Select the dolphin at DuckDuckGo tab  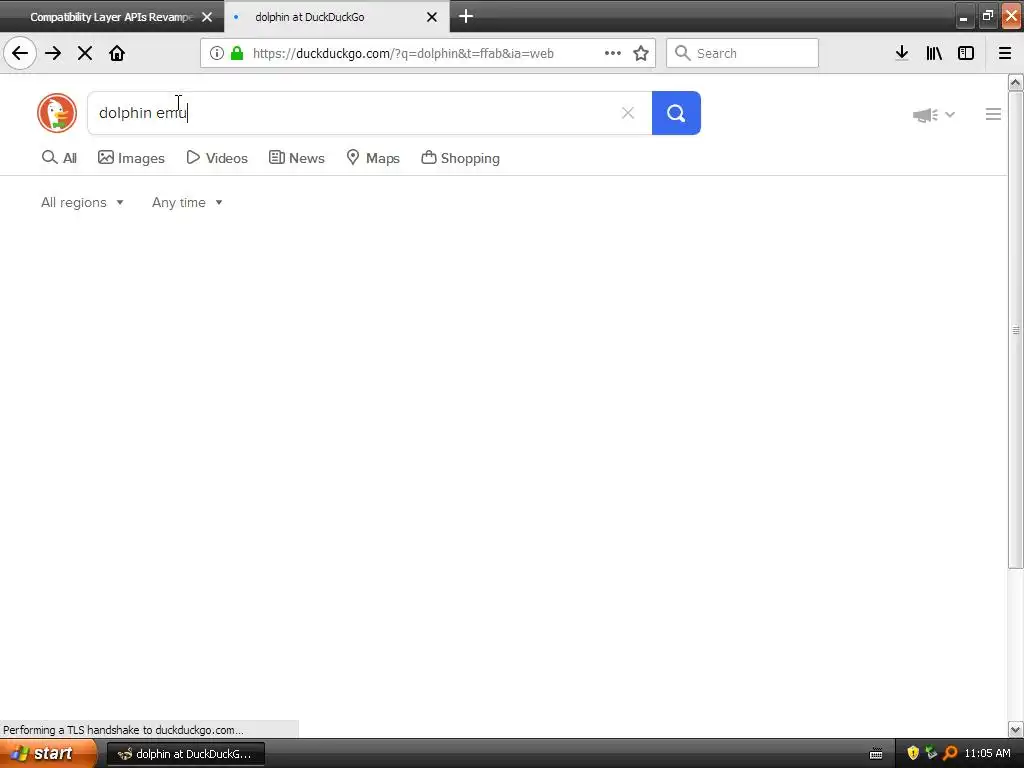tap(310, 17)
